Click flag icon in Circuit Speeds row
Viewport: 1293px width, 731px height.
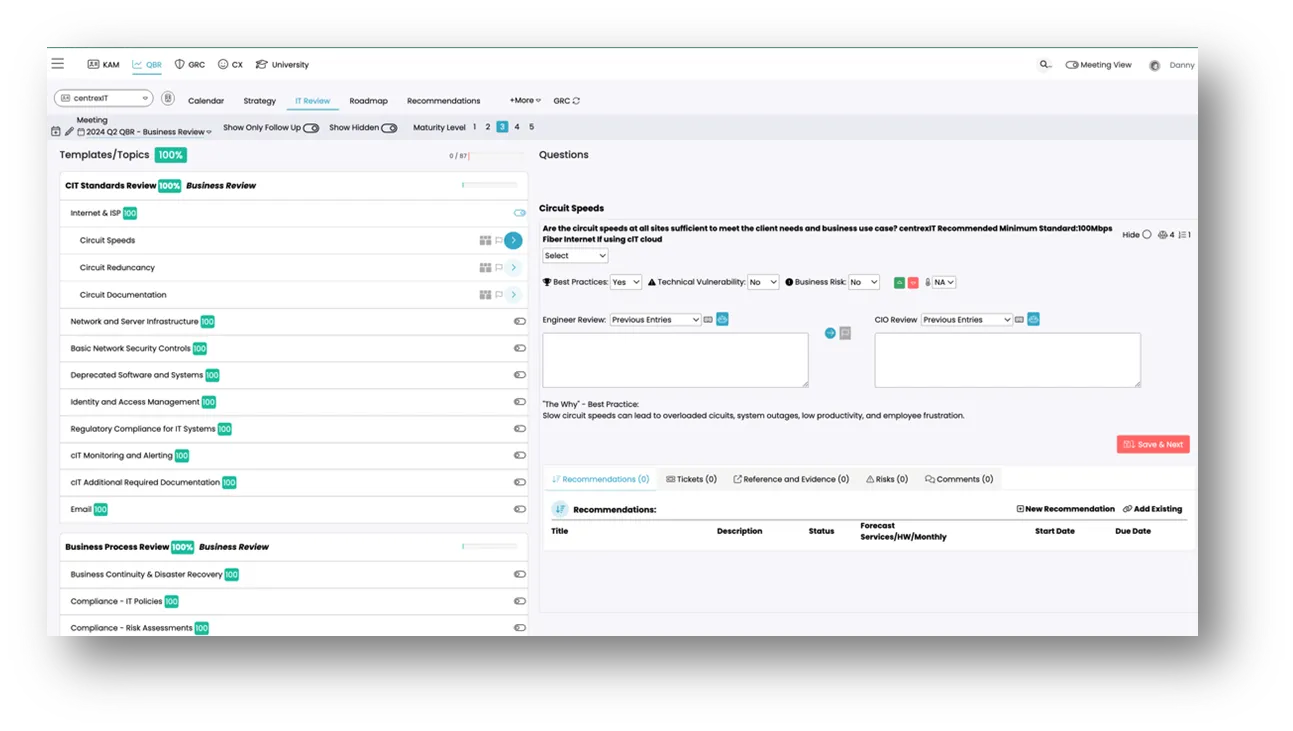499,241
